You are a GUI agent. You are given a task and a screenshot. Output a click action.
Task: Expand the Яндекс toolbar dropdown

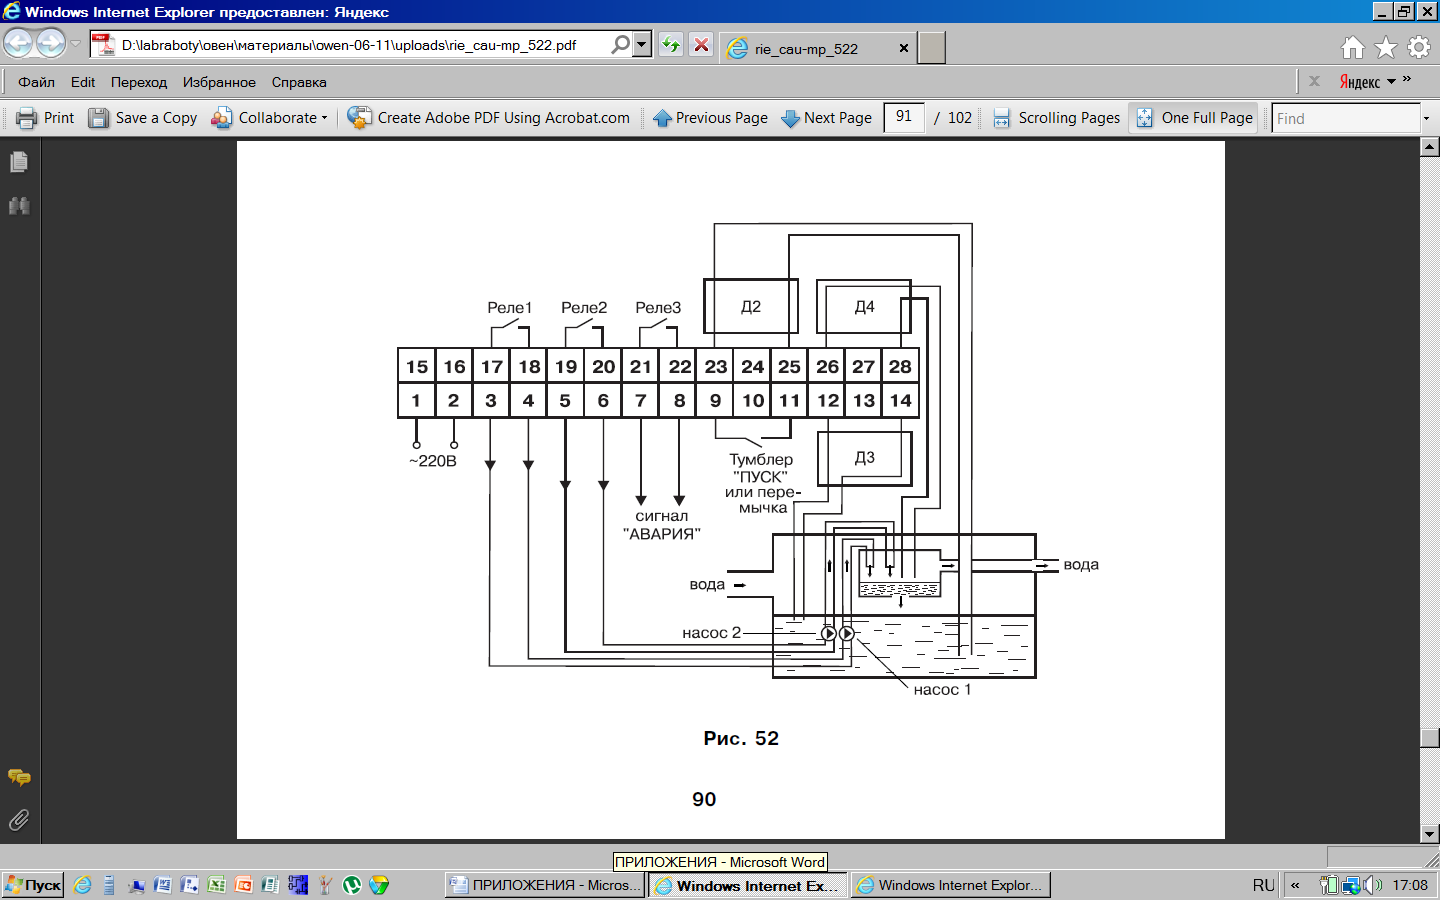[x=1391, y=82]
